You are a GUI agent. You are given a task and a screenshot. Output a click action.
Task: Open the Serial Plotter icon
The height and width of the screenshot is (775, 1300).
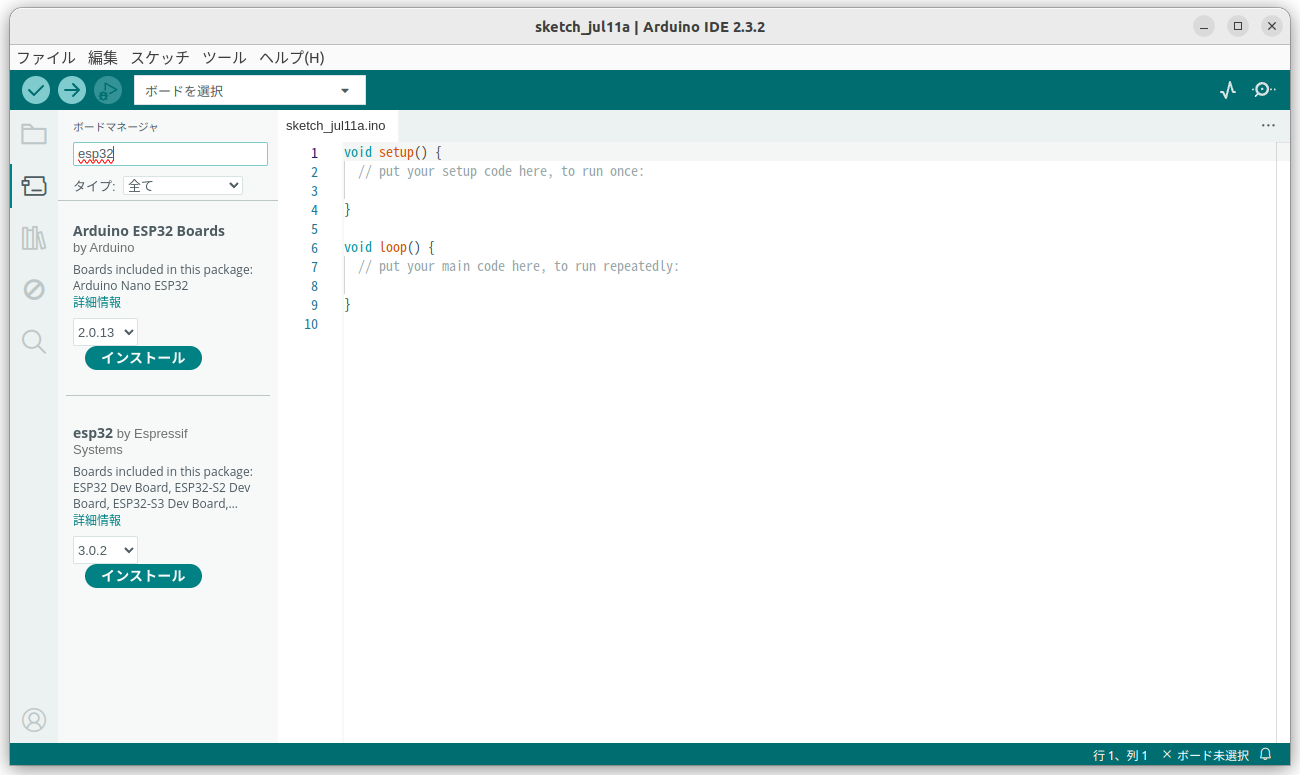point(1227,90)
